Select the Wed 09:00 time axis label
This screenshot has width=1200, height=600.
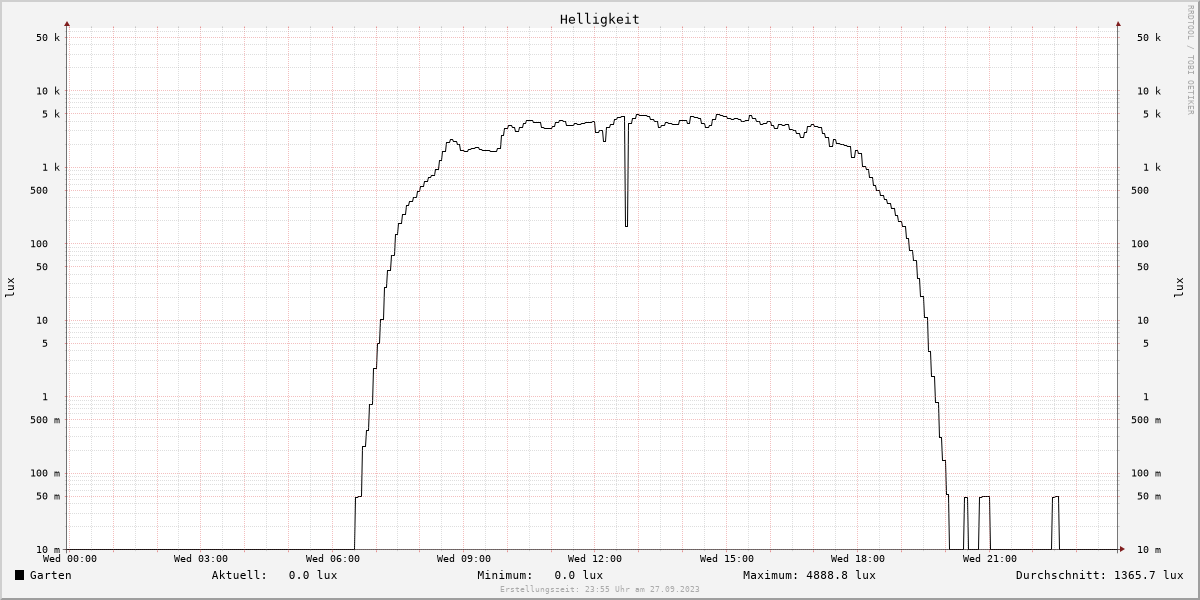tap(464, 559)
